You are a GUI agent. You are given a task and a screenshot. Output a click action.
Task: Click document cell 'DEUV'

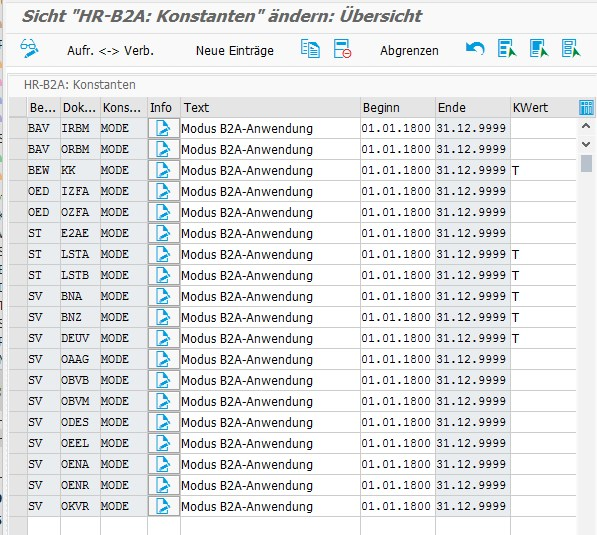click(80, 338)
